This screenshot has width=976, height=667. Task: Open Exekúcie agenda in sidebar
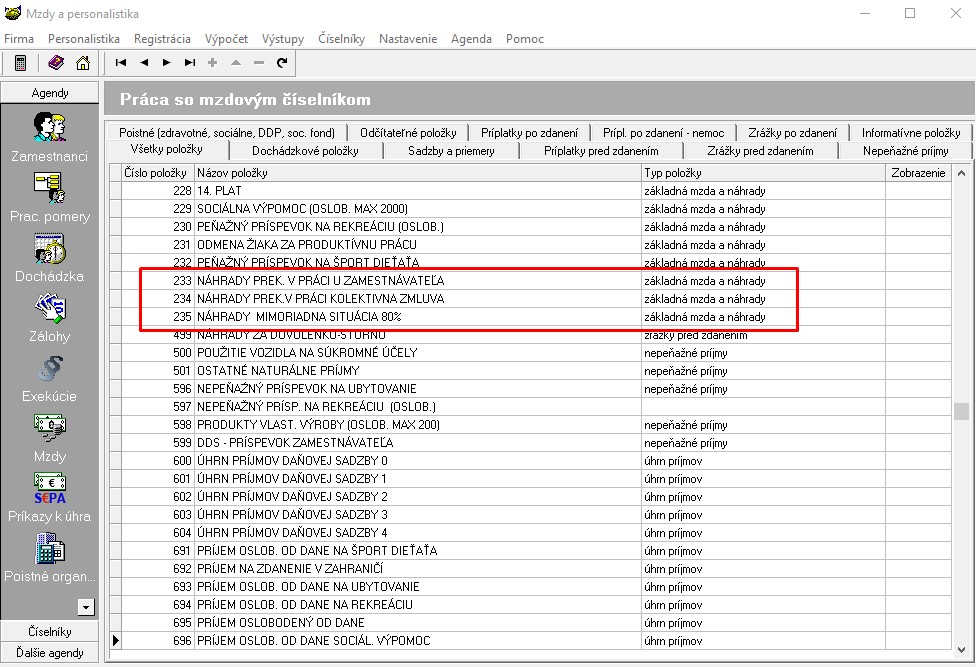[x=49, y=378]
